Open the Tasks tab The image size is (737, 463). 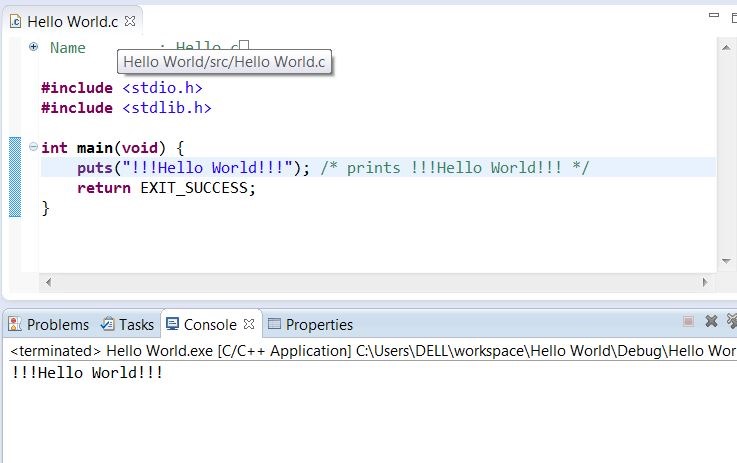[x=128, y=324]
